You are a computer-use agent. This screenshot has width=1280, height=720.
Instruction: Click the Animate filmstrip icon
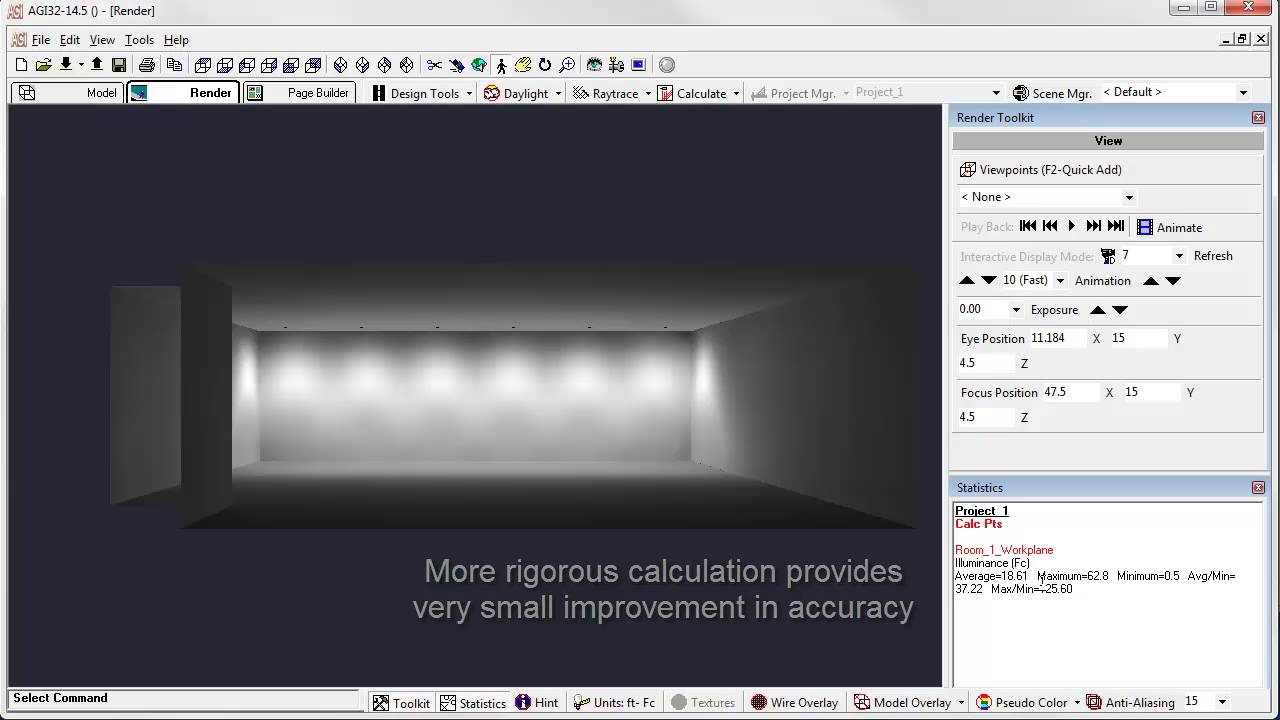click(x=1145, y=227)
